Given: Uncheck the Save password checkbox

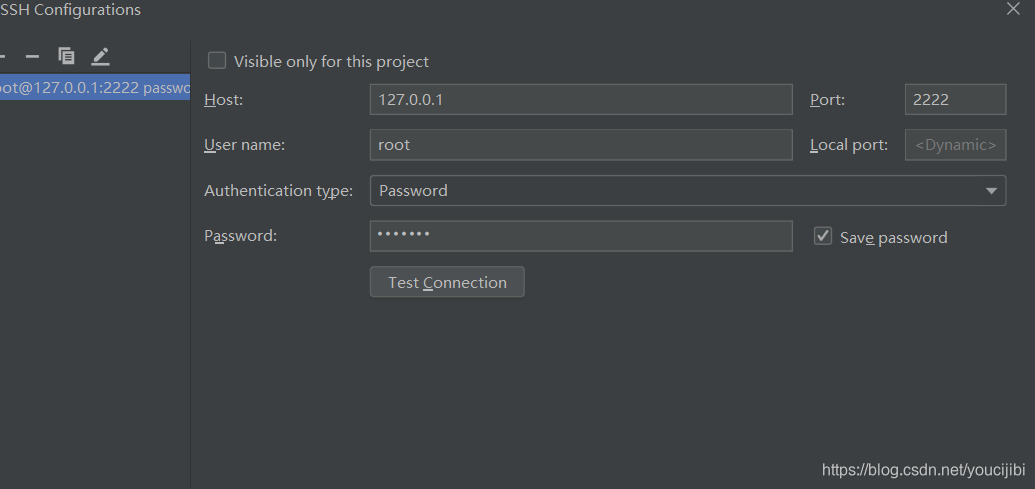Looking at the screenshot, I should (823, 236).
